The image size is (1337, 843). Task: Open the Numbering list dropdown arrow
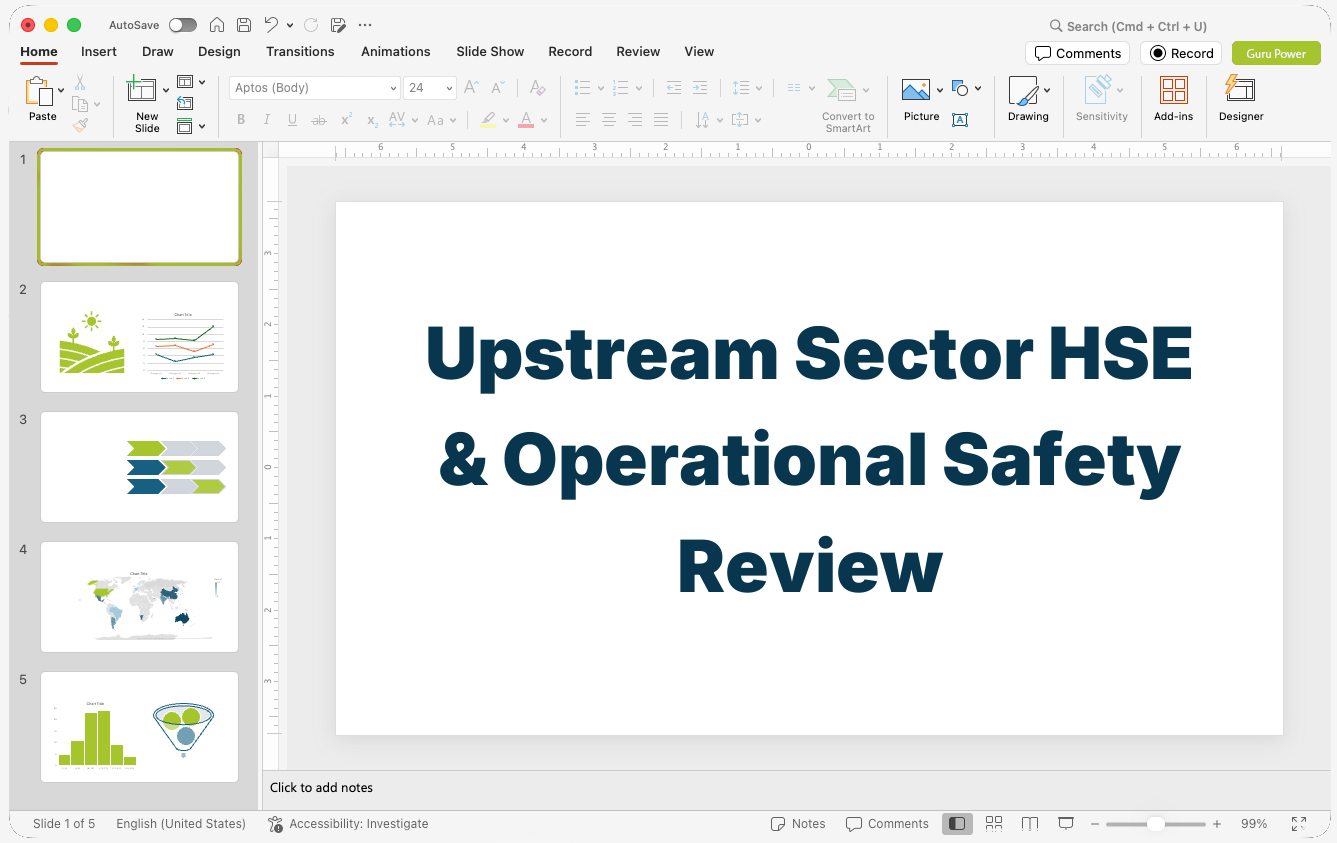coord(638,88)
